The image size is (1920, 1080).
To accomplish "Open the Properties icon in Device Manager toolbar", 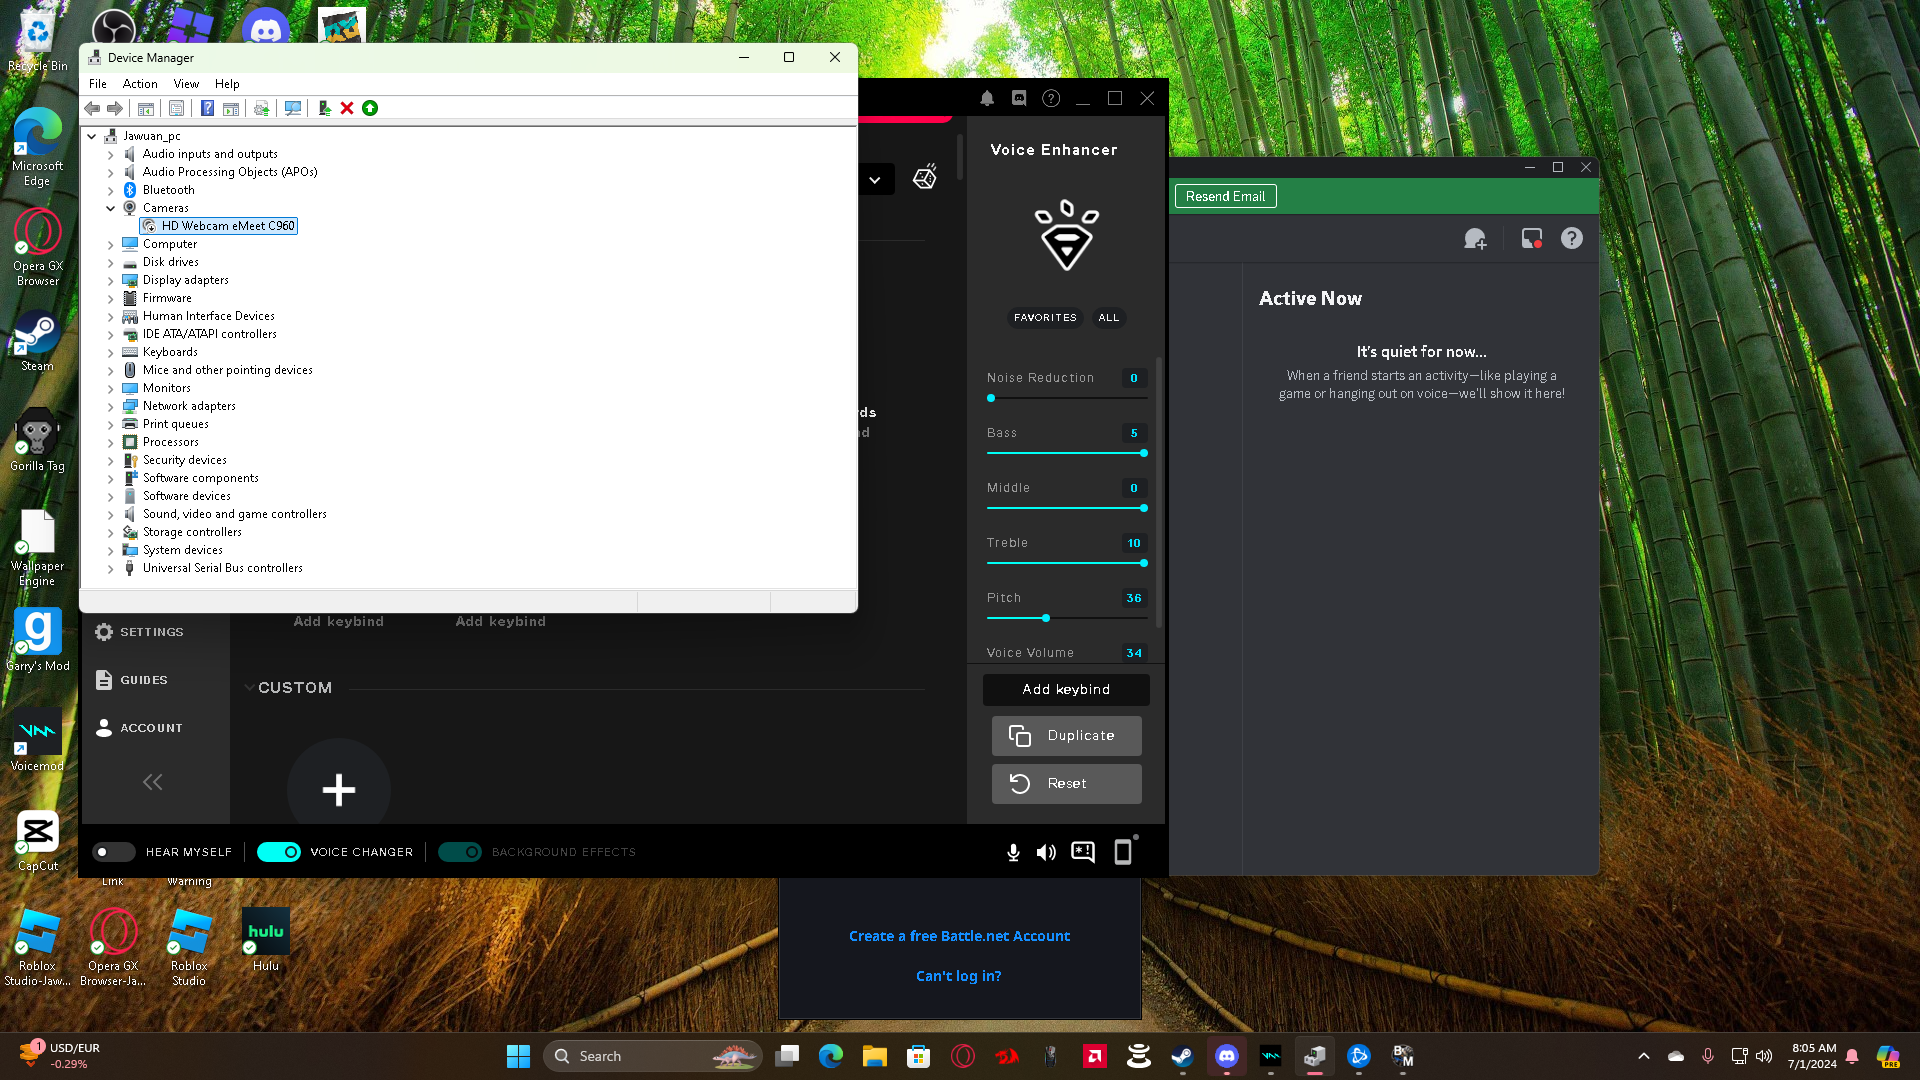I will 177,108.
